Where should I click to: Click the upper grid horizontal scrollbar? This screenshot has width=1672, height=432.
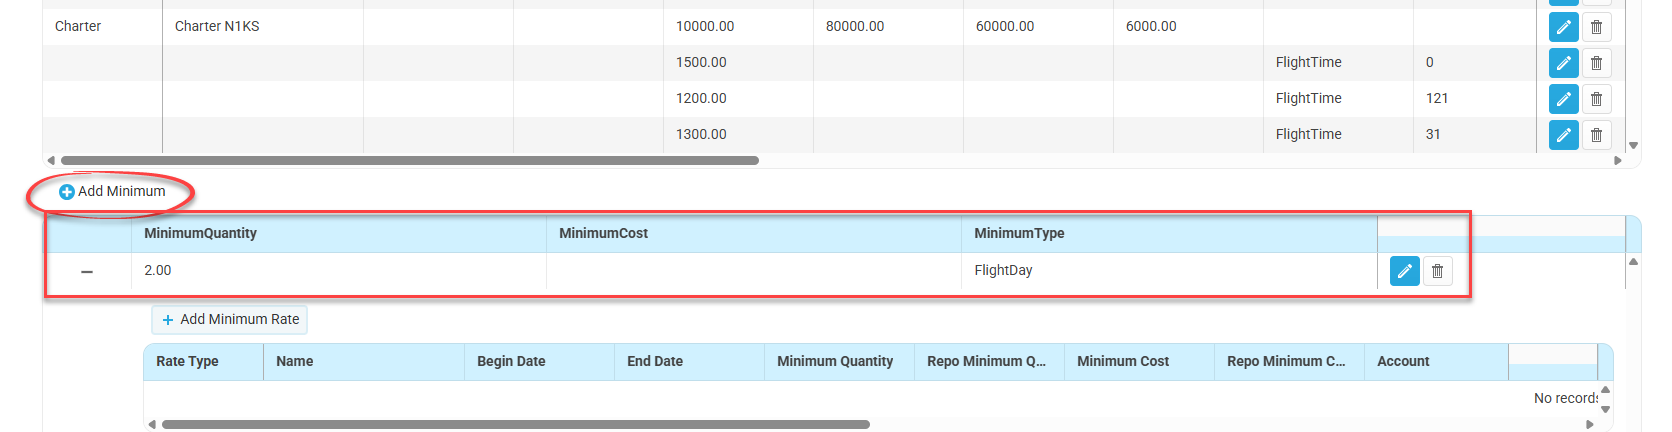click(410, 160)
